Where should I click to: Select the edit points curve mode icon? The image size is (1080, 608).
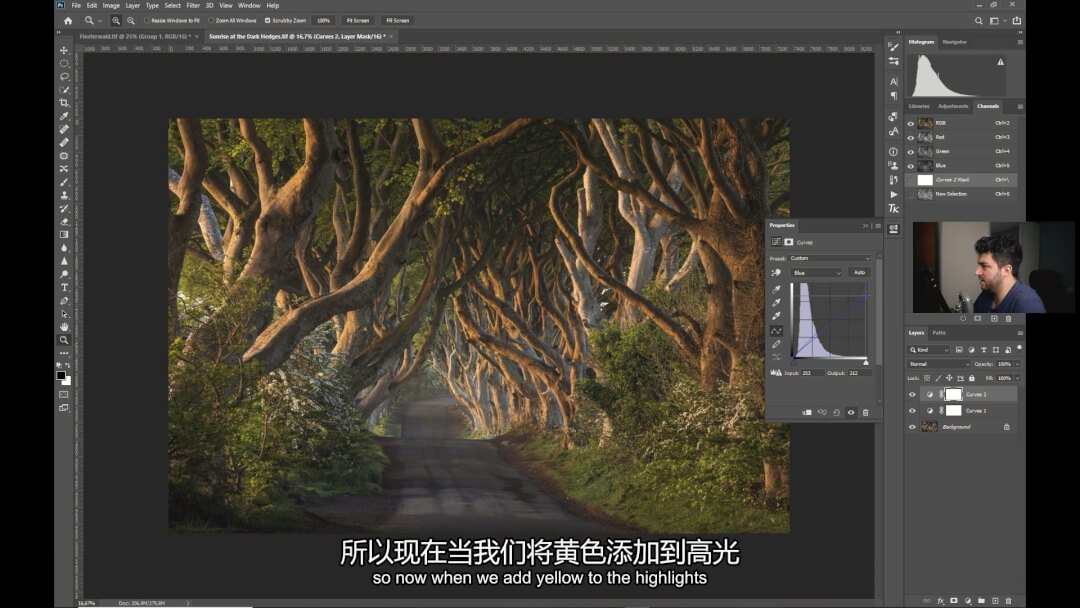pos(776,331)
